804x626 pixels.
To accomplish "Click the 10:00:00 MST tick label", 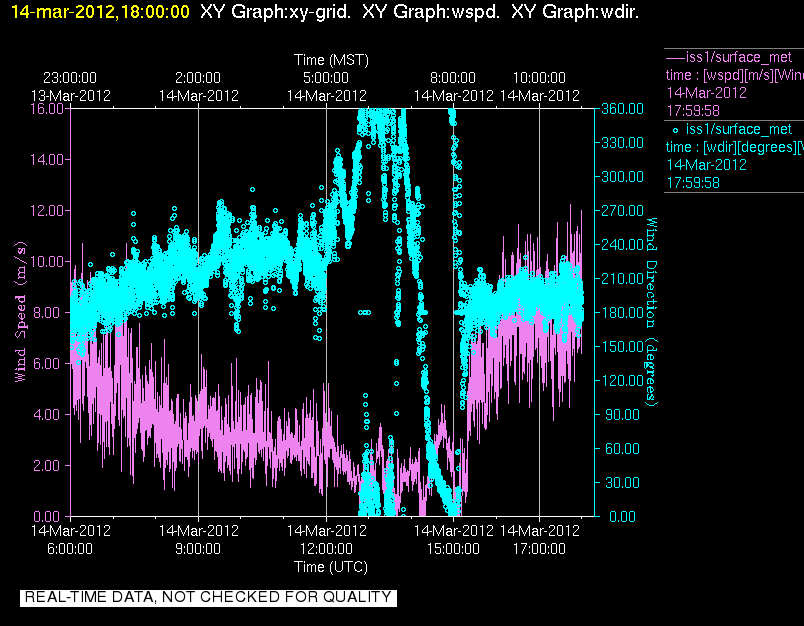I will coord(539,78).
